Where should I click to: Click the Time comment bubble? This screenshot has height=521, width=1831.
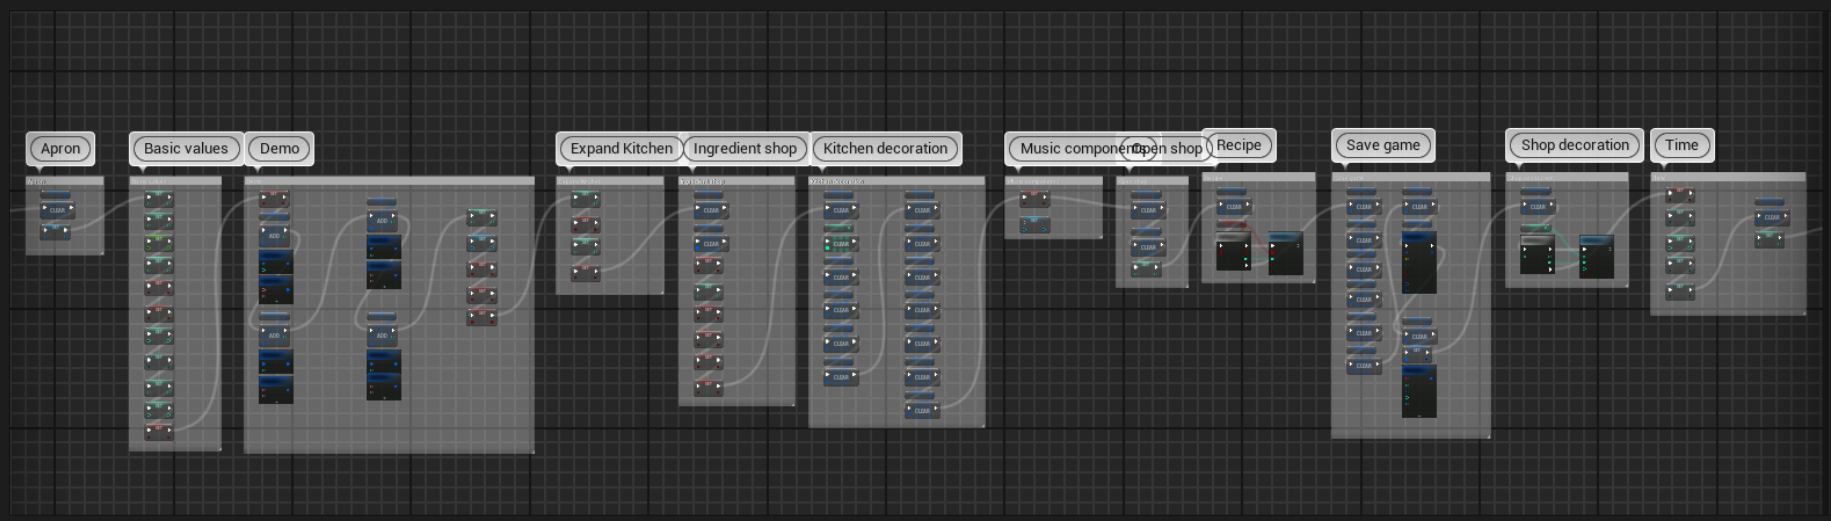[1682, 145]
